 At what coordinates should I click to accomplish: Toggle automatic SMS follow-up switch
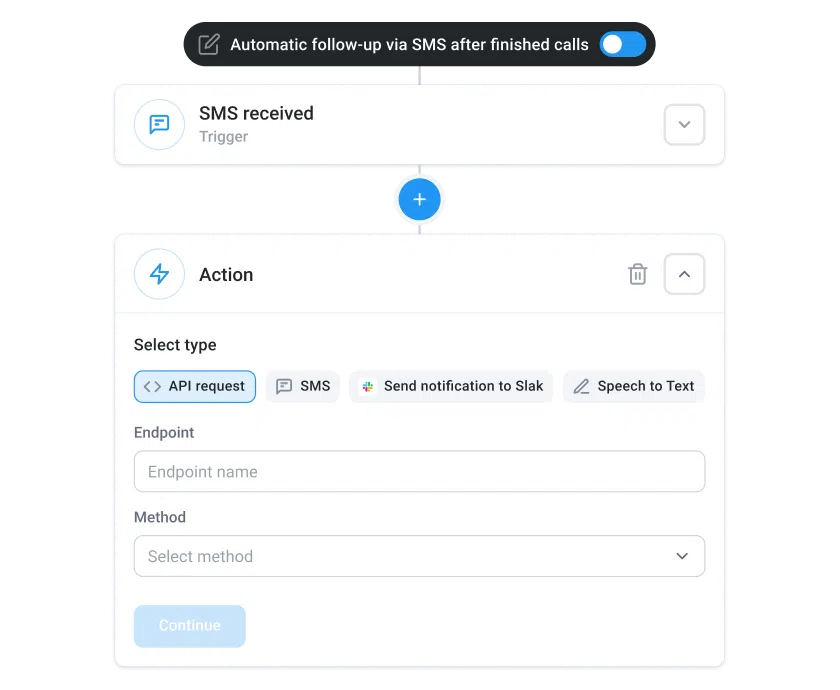[x=622, y=44]
